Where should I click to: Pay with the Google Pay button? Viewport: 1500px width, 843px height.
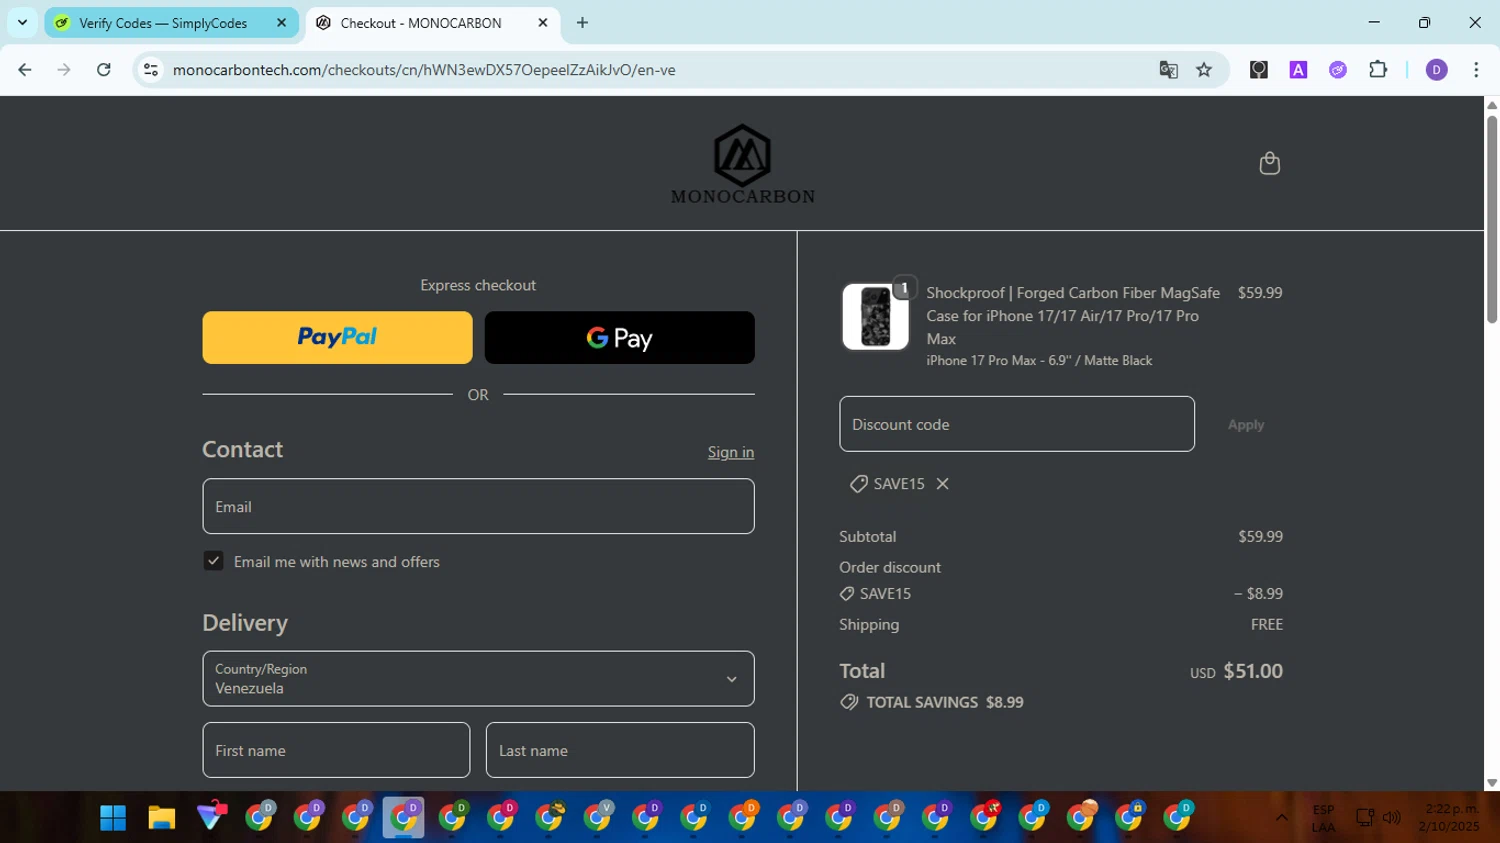coord(620,337)
